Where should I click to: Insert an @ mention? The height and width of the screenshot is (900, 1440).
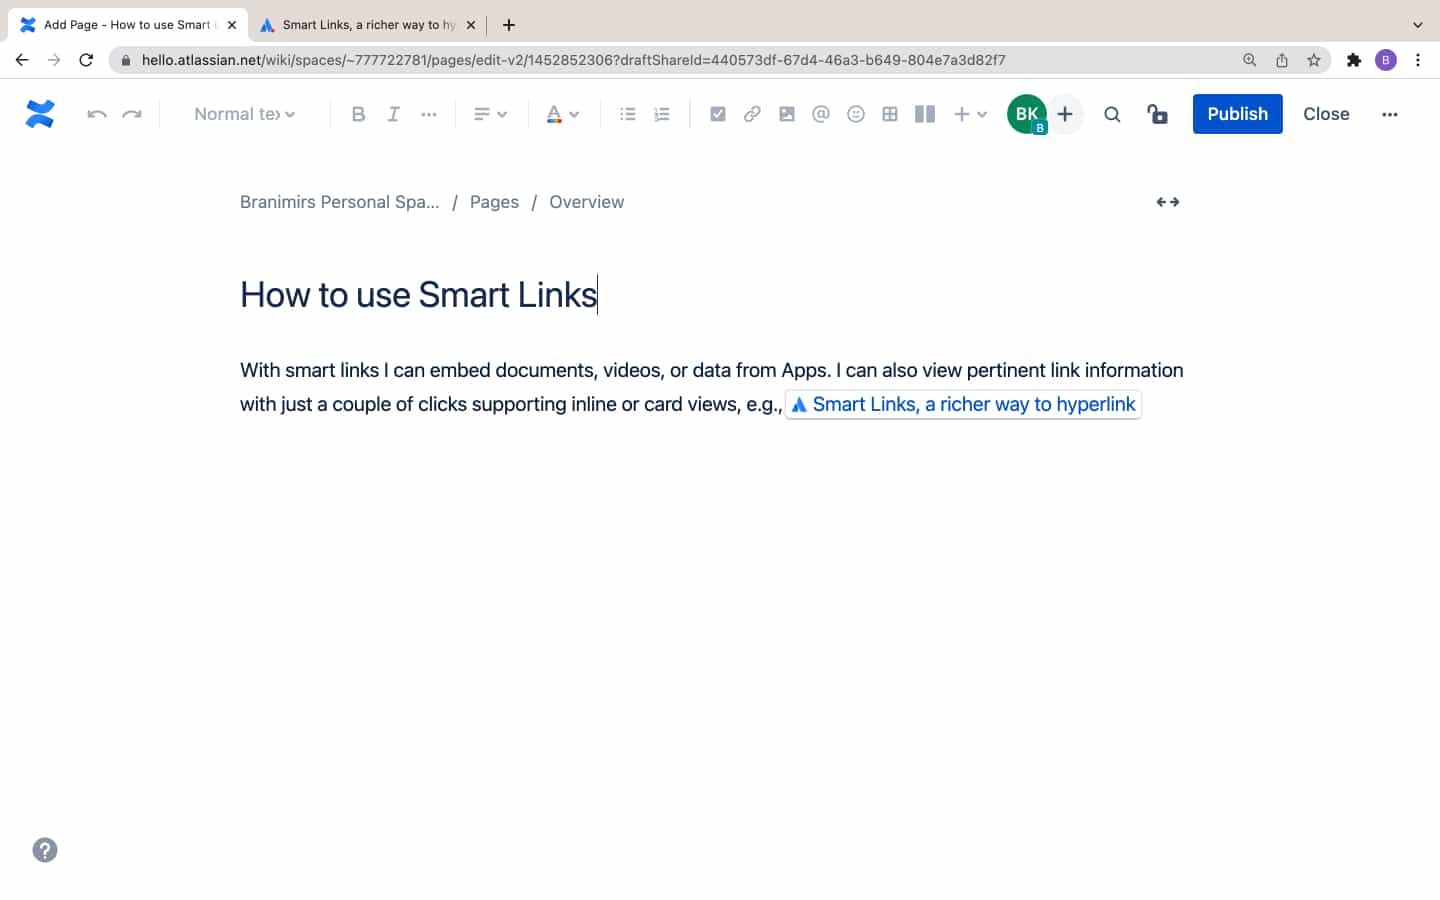821,114
